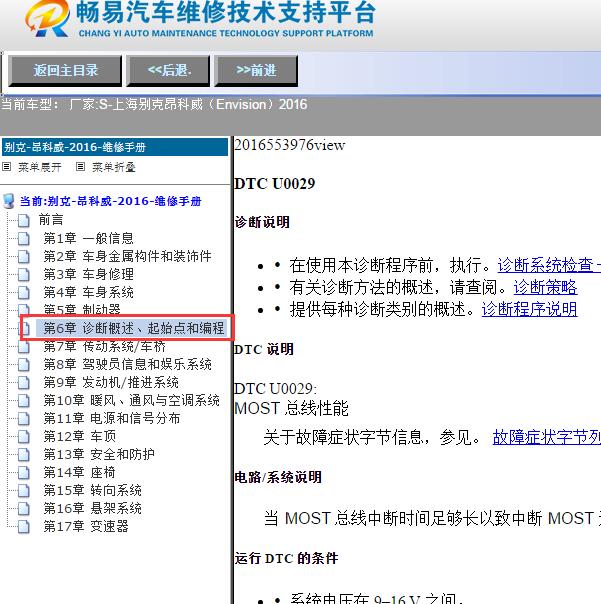Follow the 诊断策略 link
This screenshot has width=601, height=604.
545,287
